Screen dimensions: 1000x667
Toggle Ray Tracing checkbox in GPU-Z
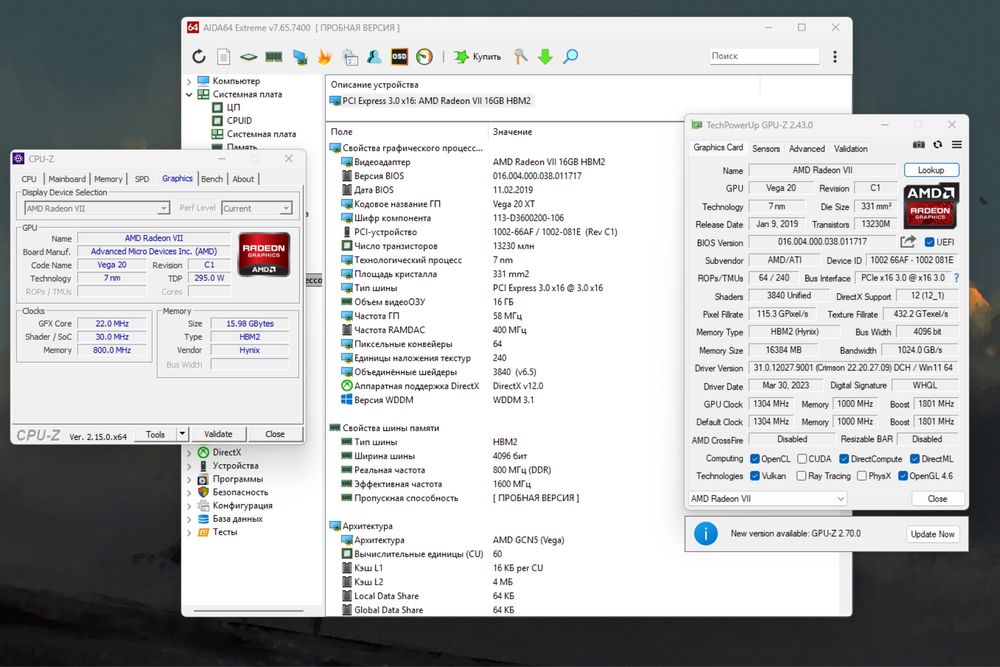click(x=801, y=476)
